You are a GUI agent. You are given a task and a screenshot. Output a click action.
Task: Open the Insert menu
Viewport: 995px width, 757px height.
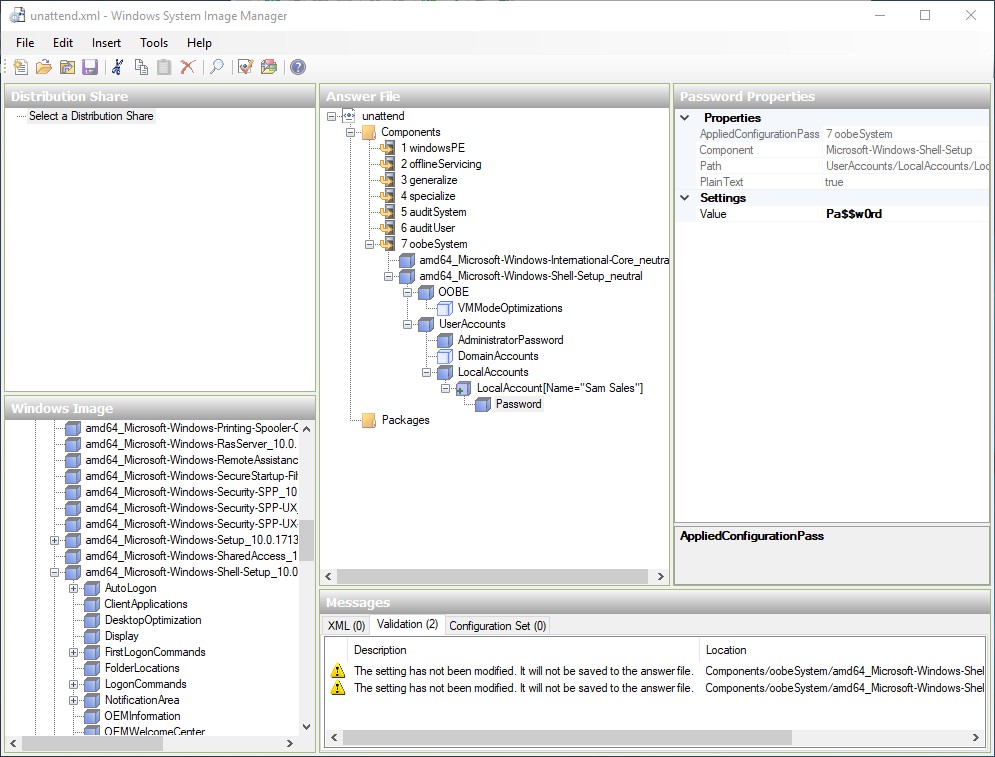(x=106, y=43)
